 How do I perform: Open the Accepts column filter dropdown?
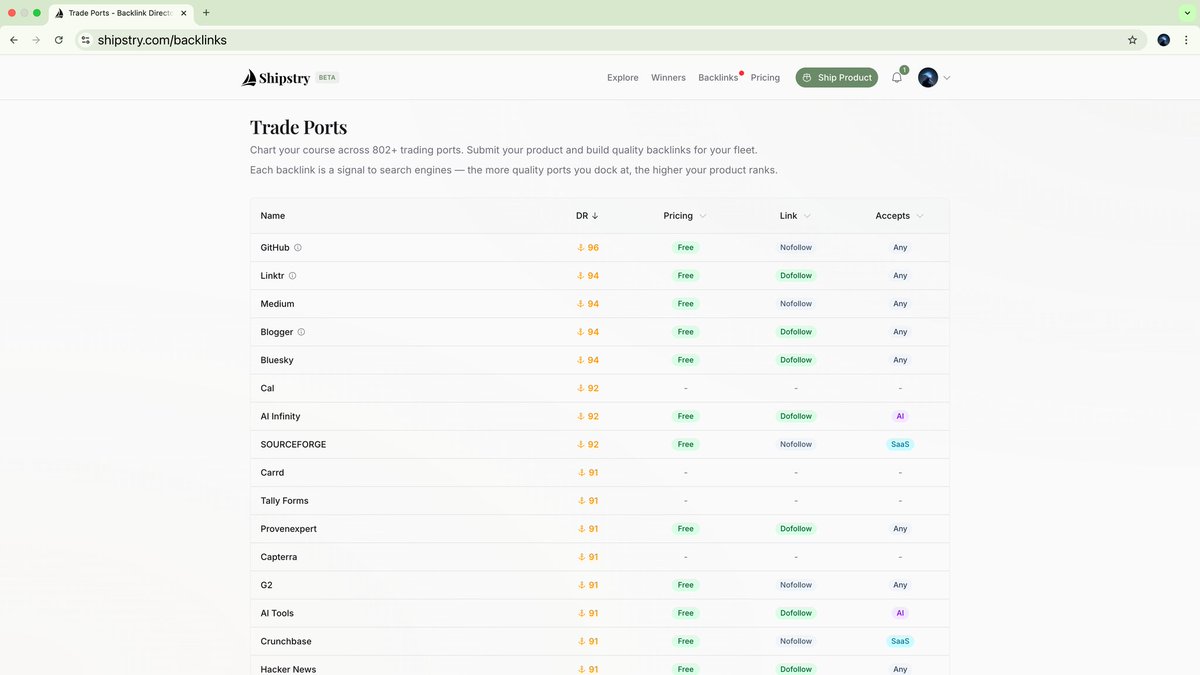coord(899,215)
